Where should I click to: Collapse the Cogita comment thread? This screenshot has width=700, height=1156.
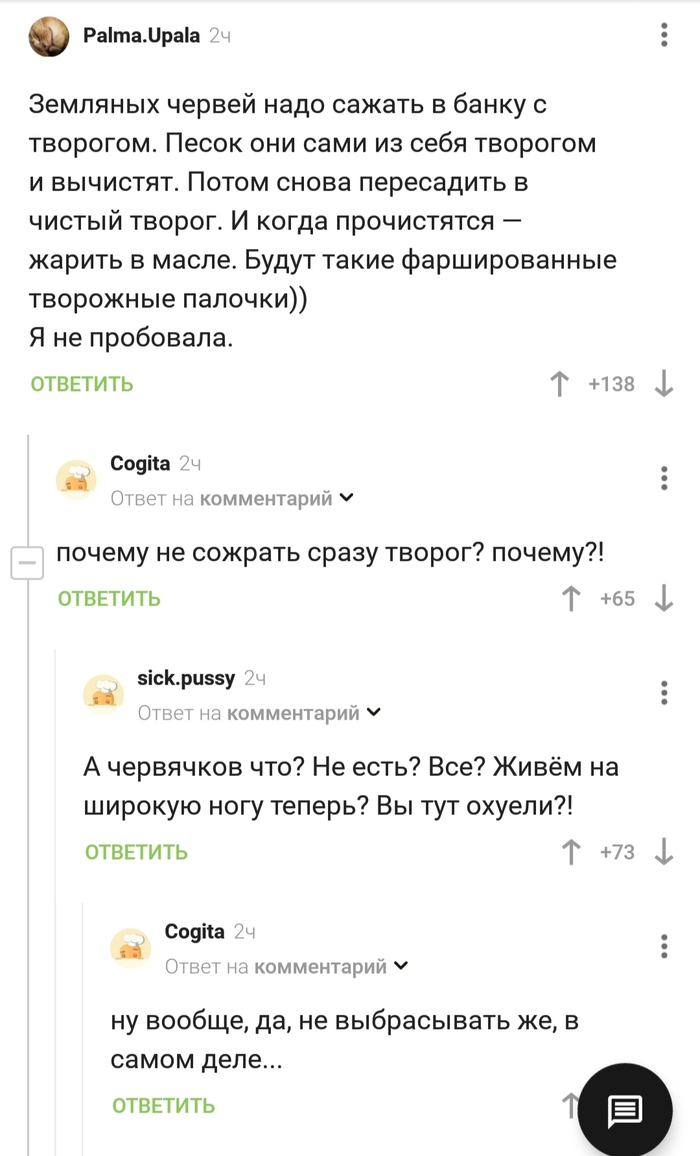tap(29, 563)
